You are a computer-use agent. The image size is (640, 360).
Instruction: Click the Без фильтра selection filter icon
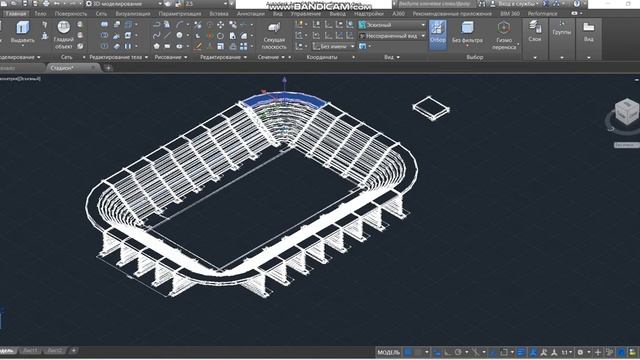pos(467,33)
